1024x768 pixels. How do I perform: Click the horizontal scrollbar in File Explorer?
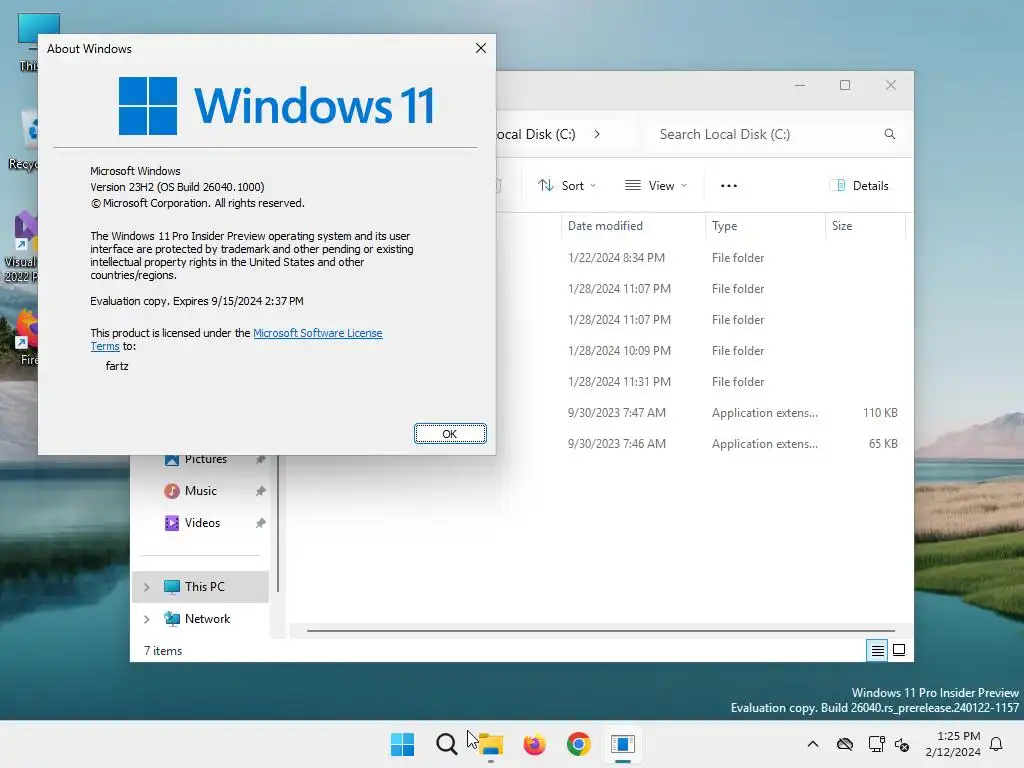tap(601, 631)
